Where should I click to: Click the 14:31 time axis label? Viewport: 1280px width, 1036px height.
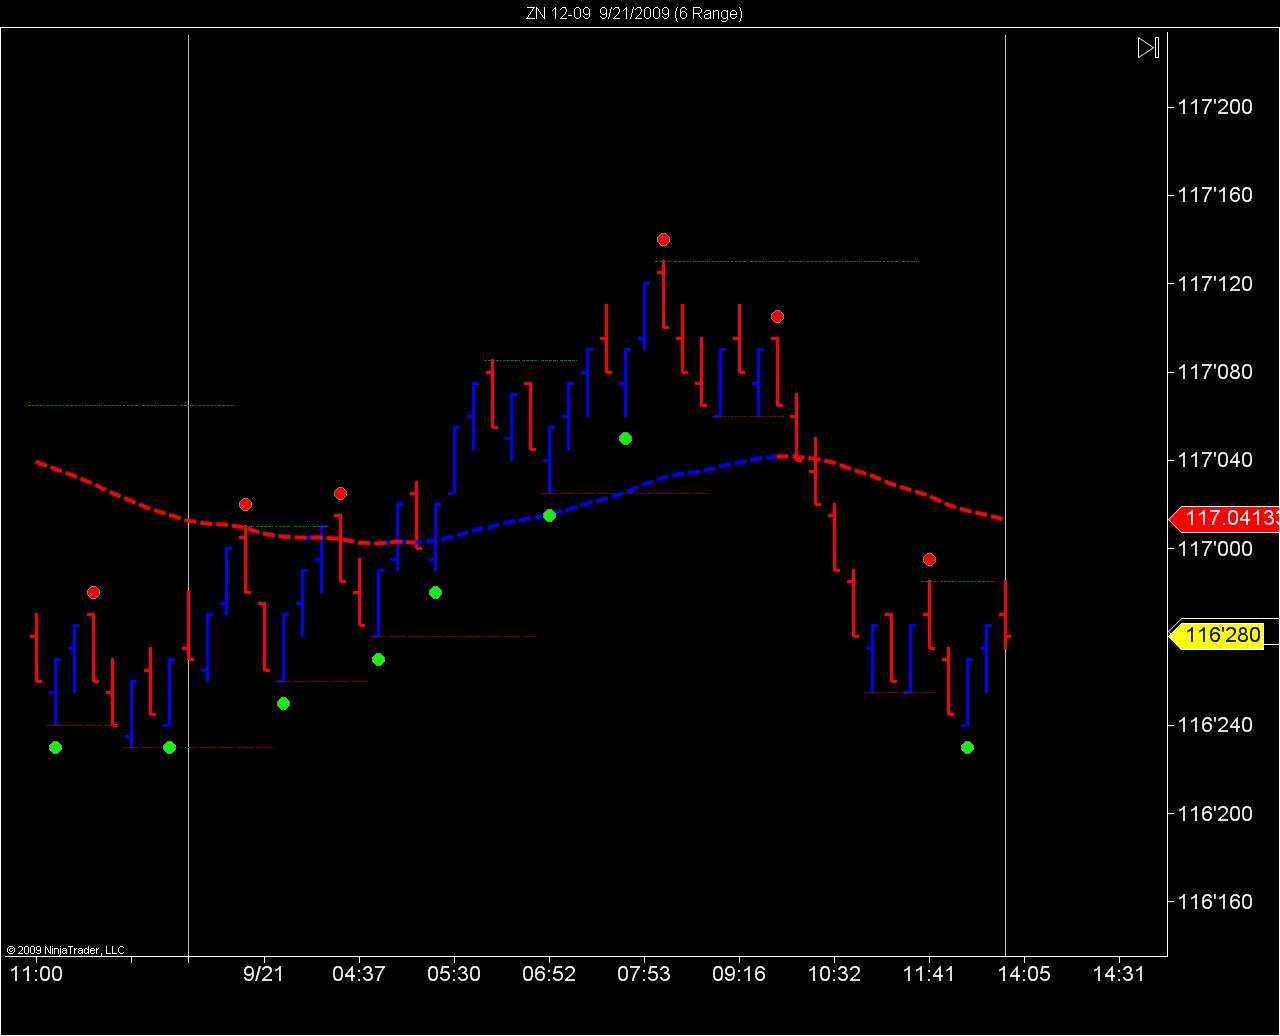(1119, 974)
